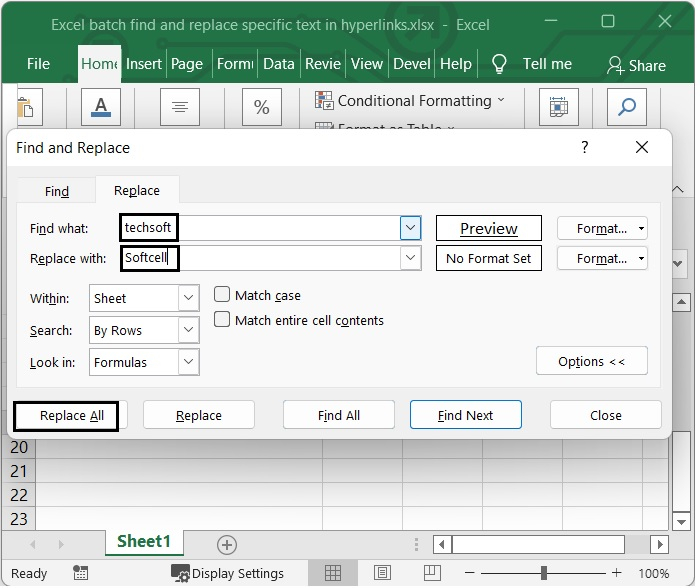Tick Match entire cell contents
Image resolution: width=700 pixels, height=588 pixels.
point(223,320)
